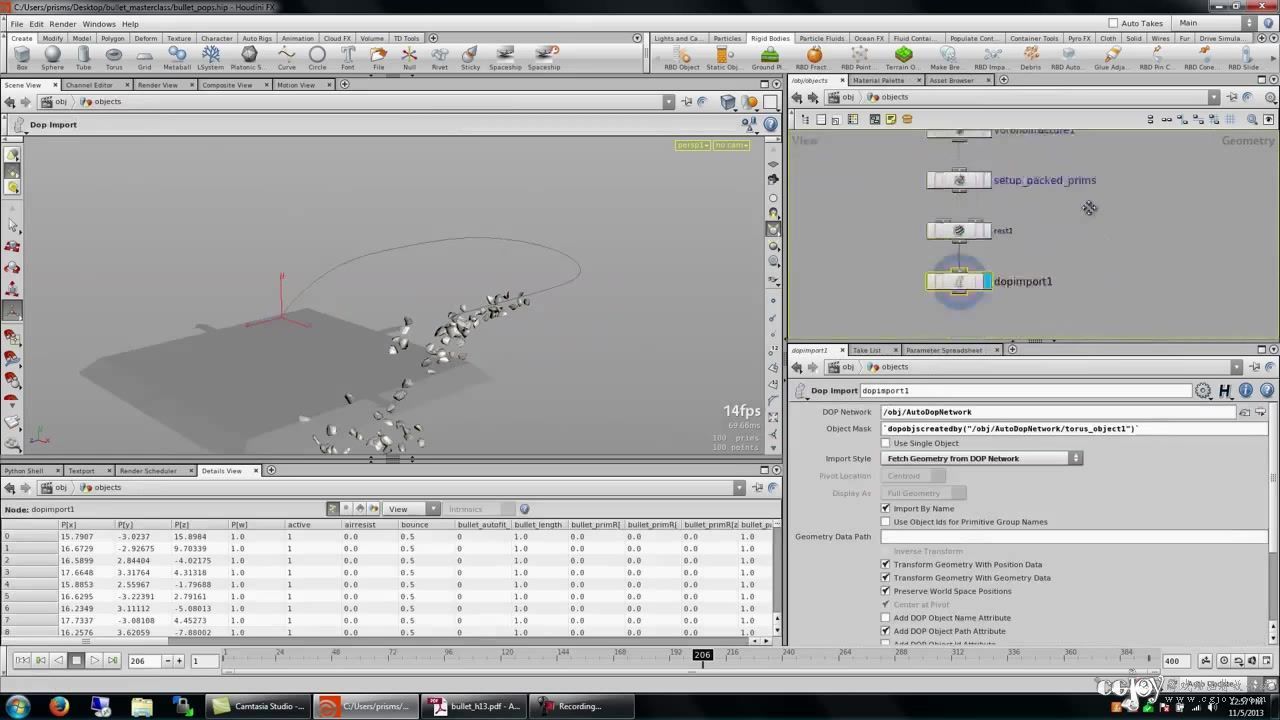Select the Sphere shelf tool

(x=52, y=58)
